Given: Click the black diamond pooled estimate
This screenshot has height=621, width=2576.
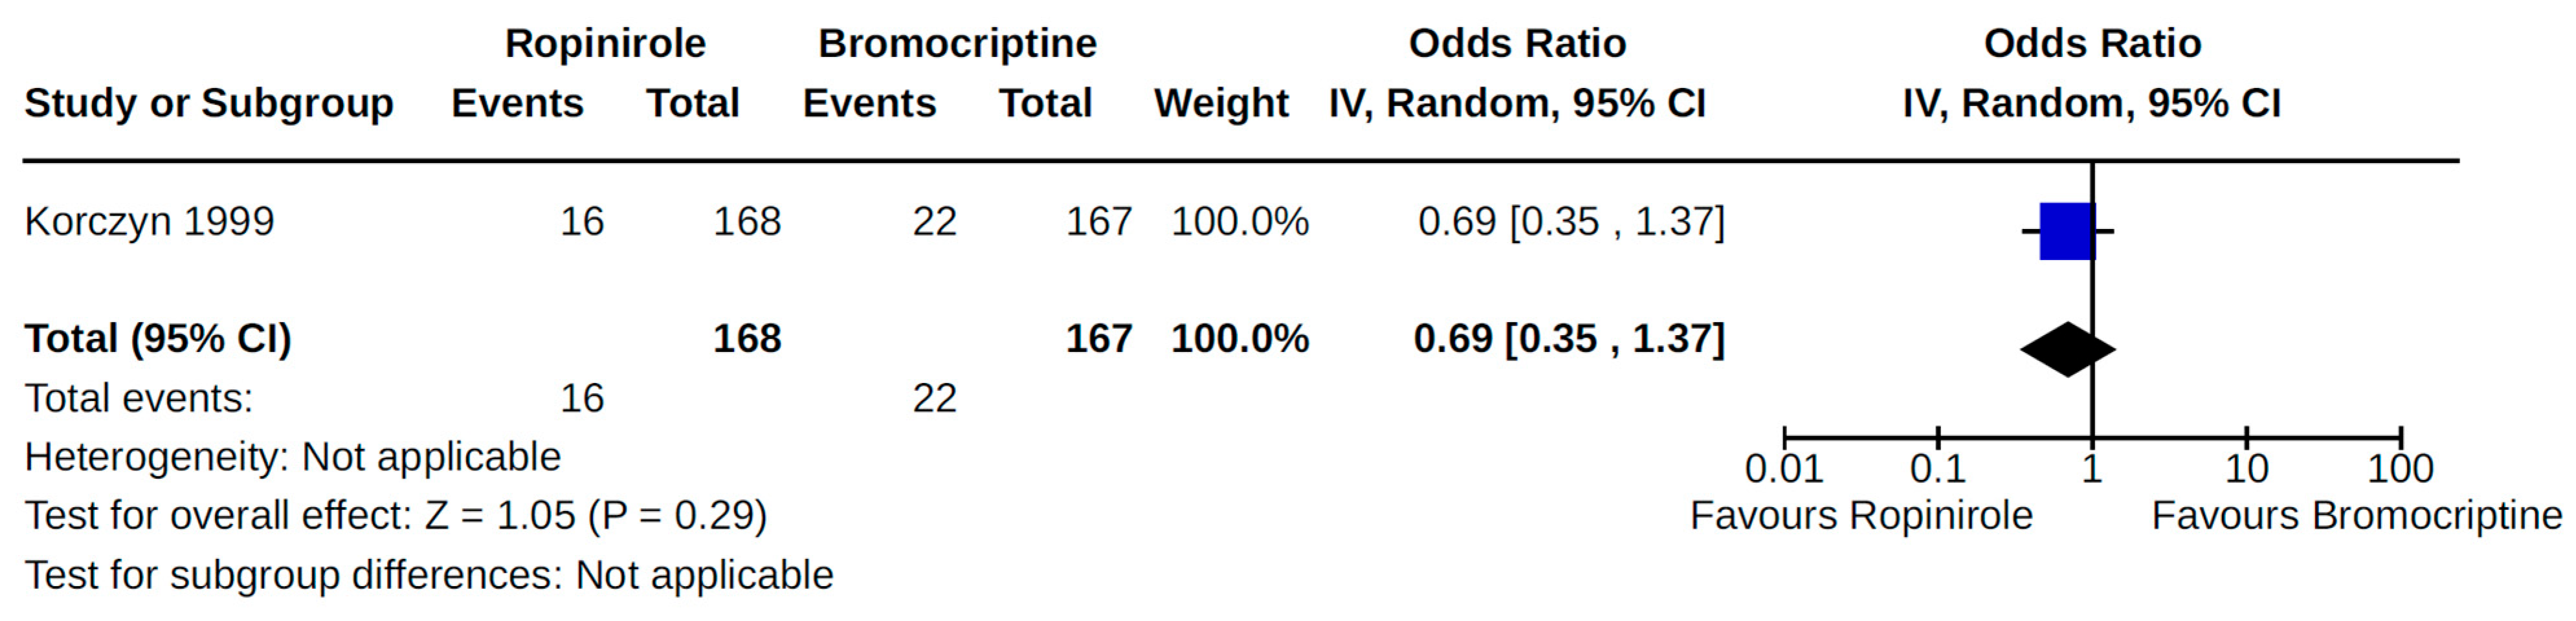Looking at the screenshot, I should pyautogui.click(x=2067, y=349).
